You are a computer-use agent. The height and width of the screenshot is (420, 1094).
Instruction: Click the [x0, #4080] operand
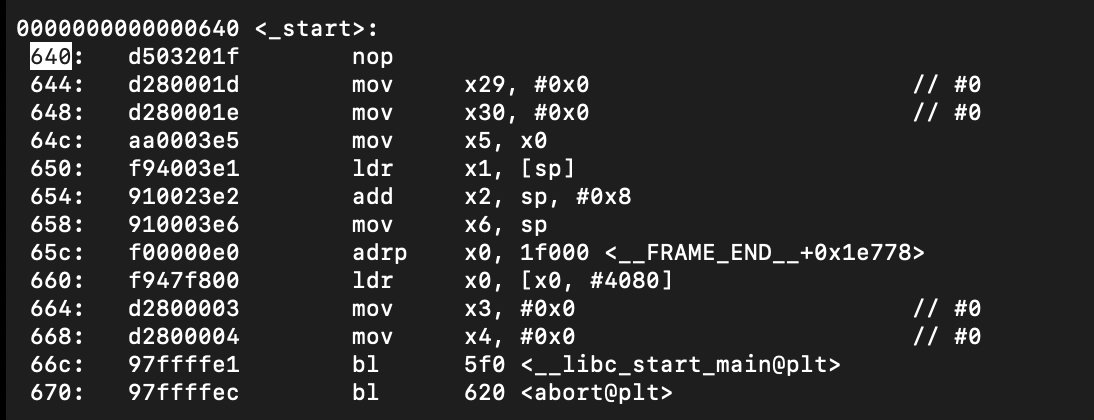coord(597,280)
